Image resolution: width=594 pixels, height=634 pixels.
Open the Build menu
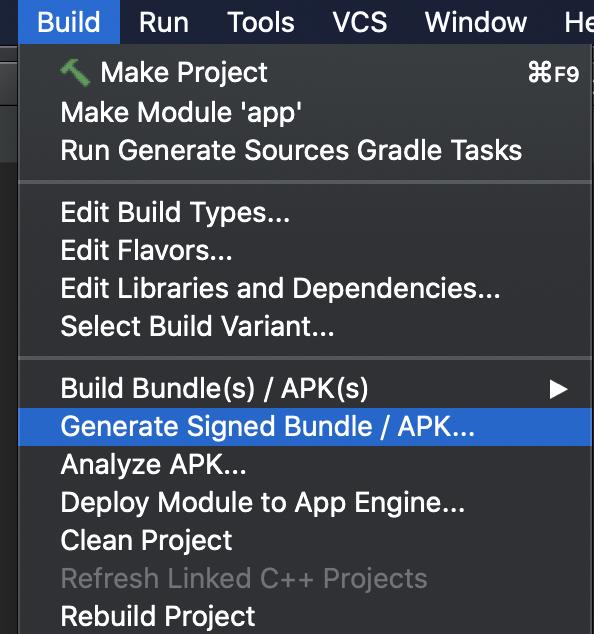coord(69,22)
